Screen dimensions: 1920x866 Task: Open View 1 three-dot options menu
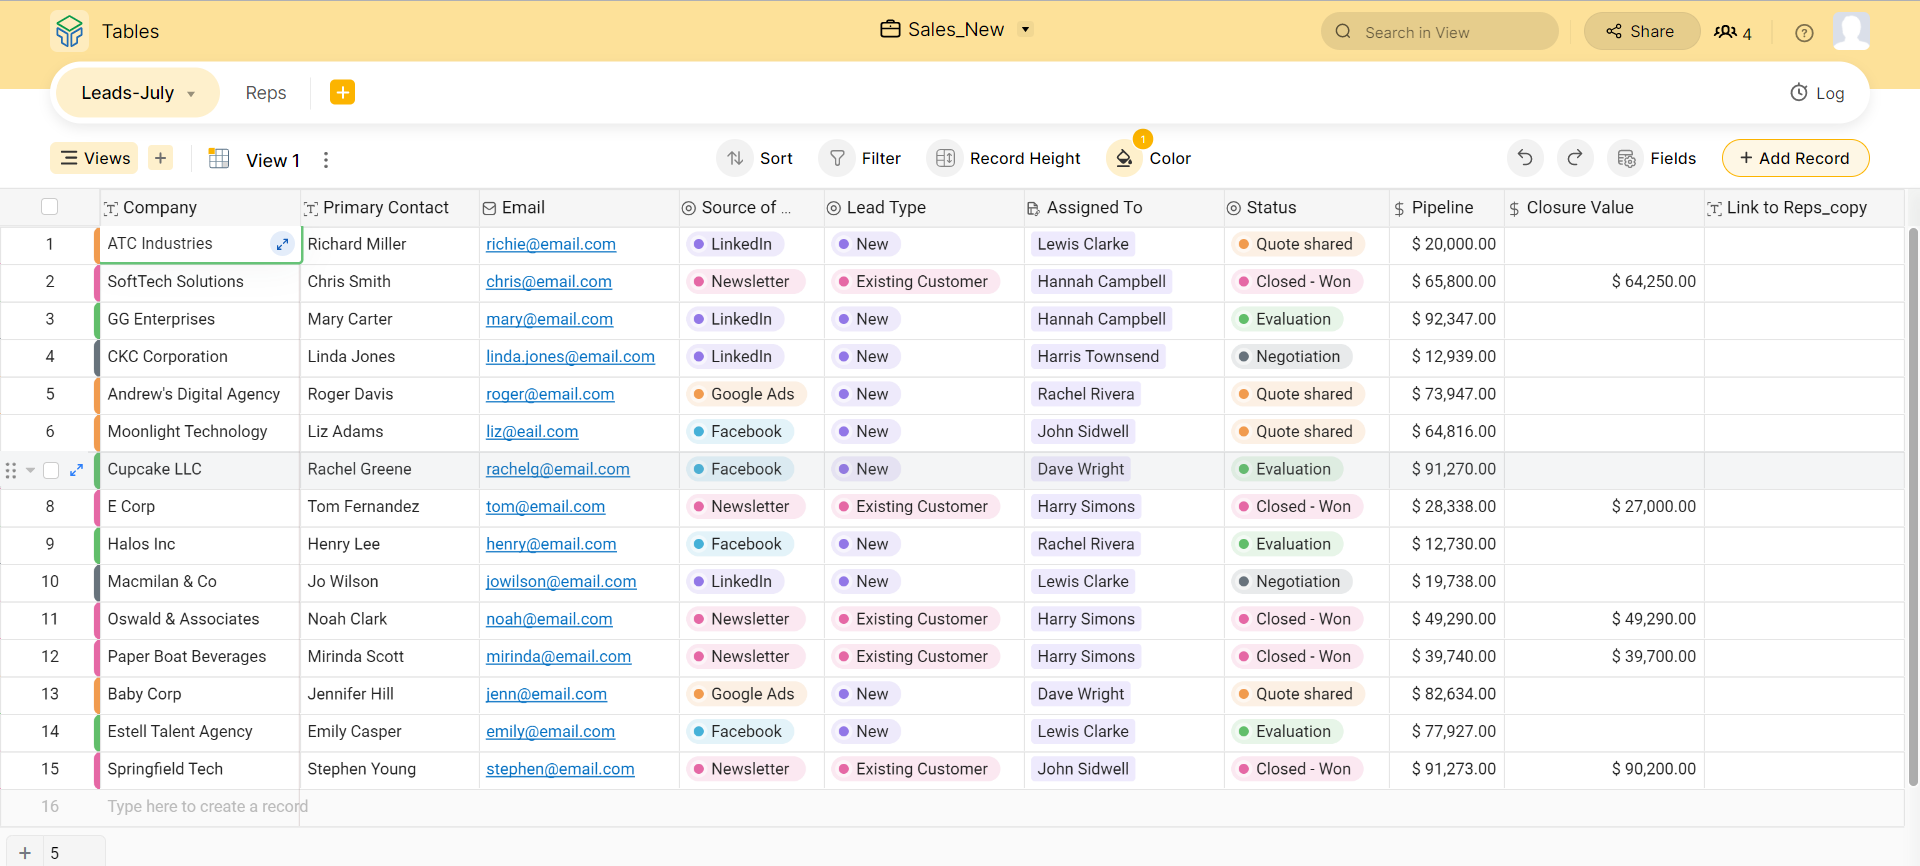tap(326, 160)
